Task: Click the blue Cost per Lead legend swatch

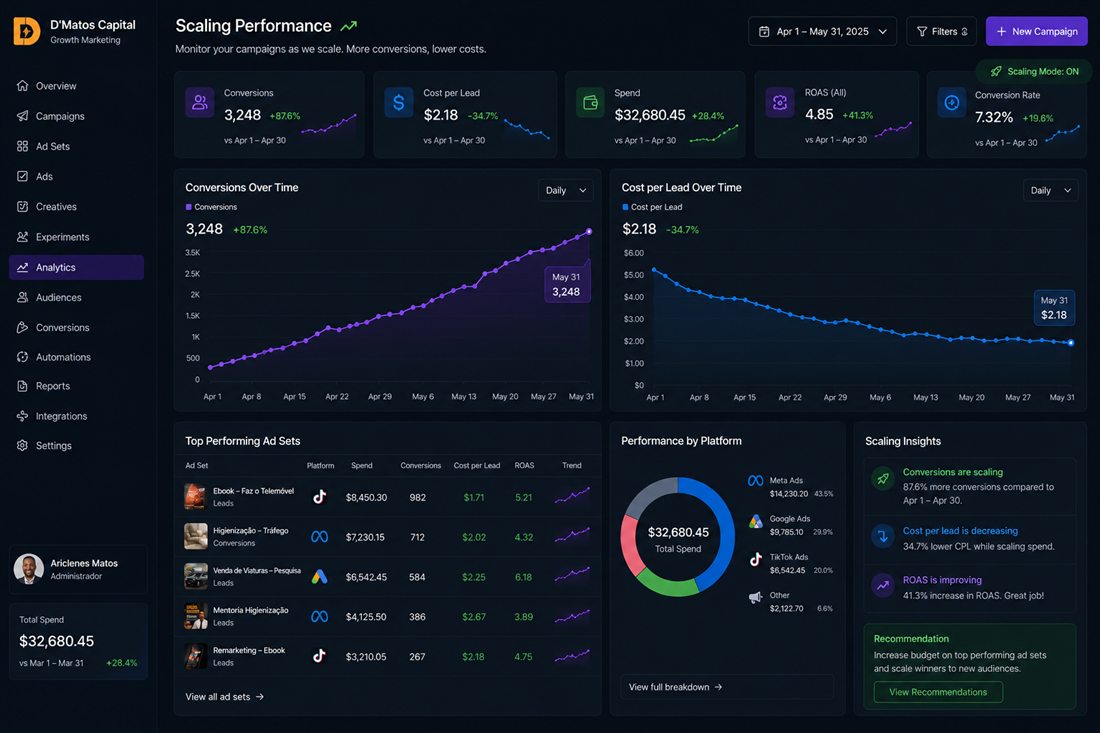Action: click(x=625, y=207)
